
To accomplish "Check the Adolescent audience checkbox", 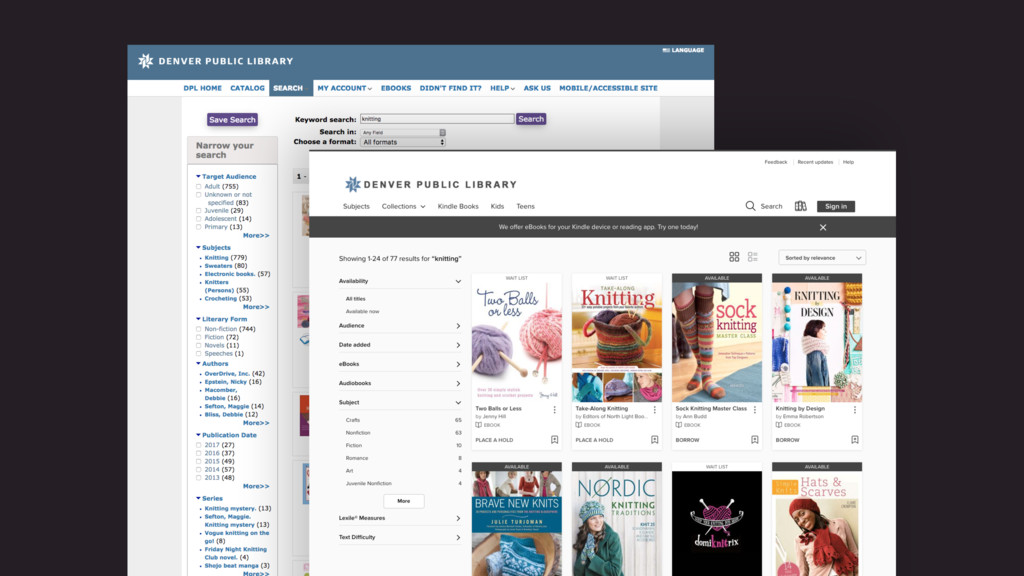I will [199, 219].
